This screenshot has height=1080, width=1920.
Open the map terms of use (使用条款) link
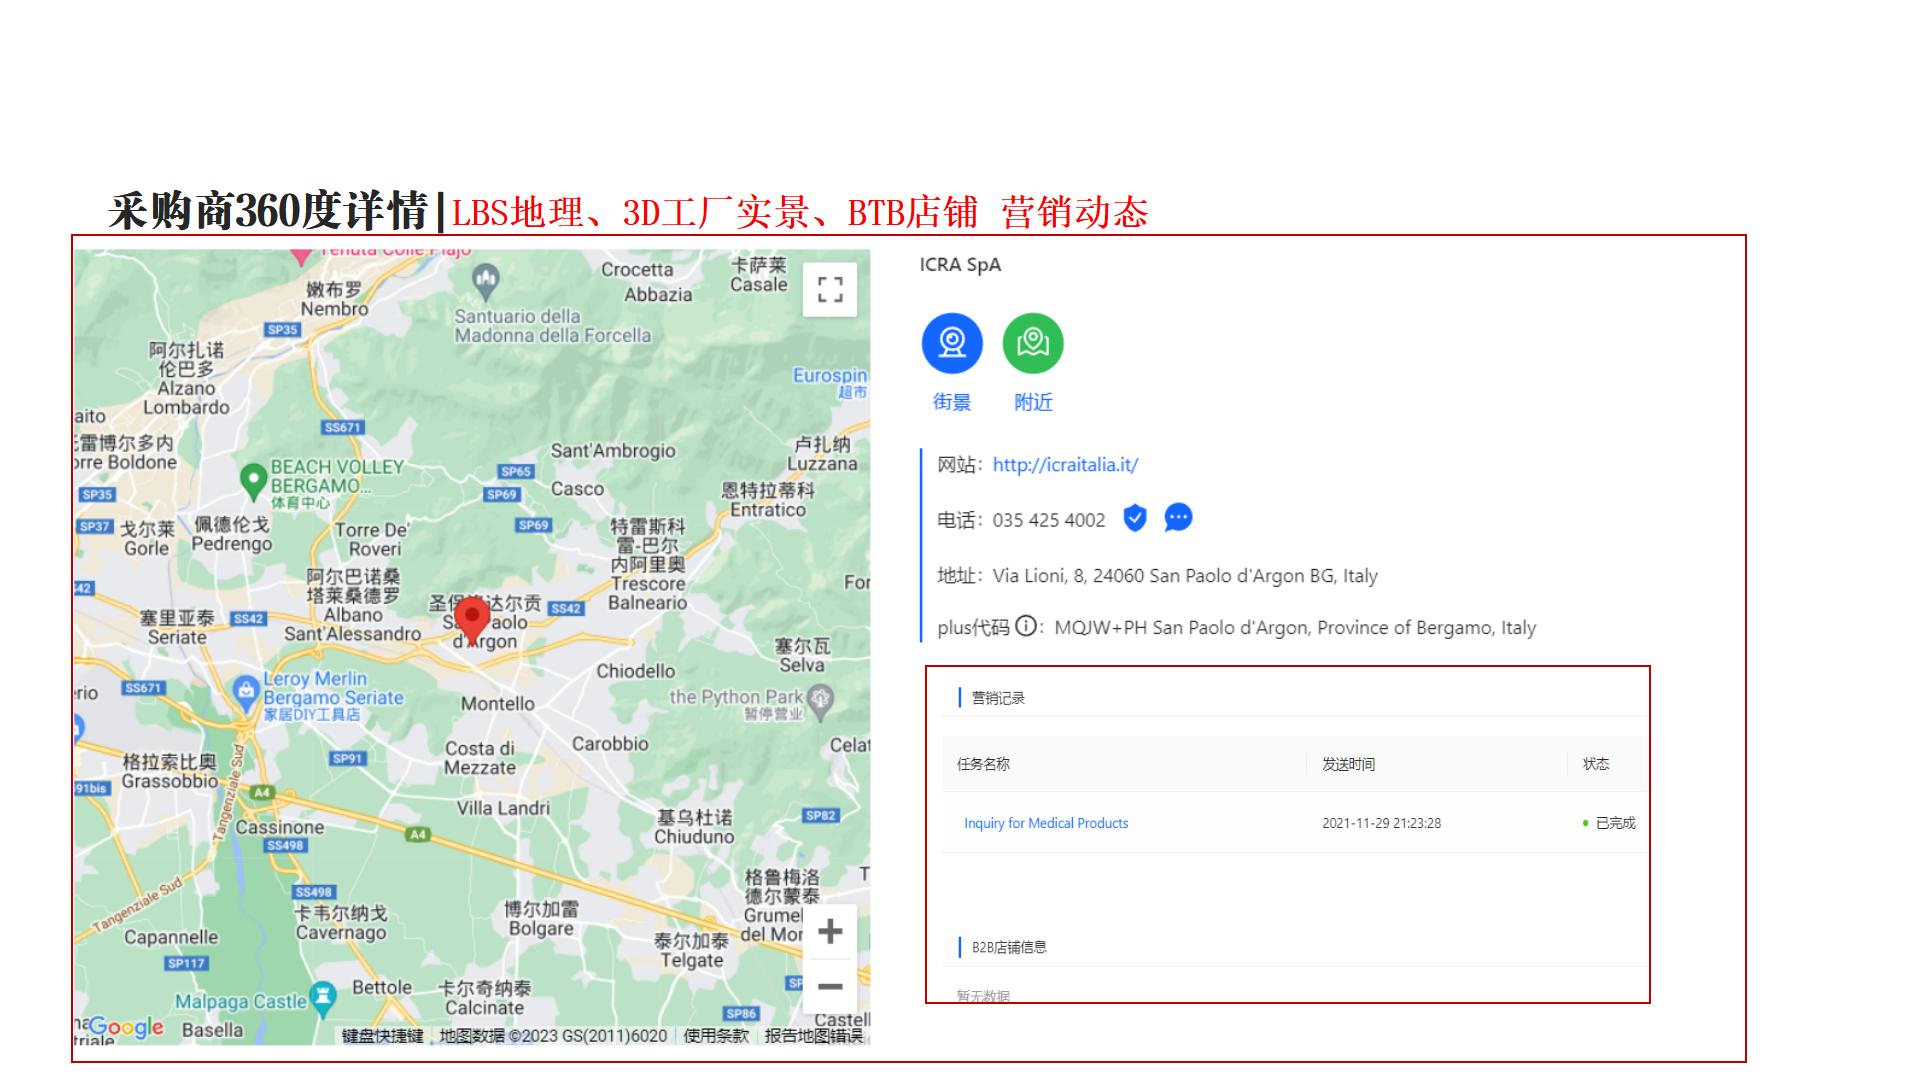point(716,1036)
